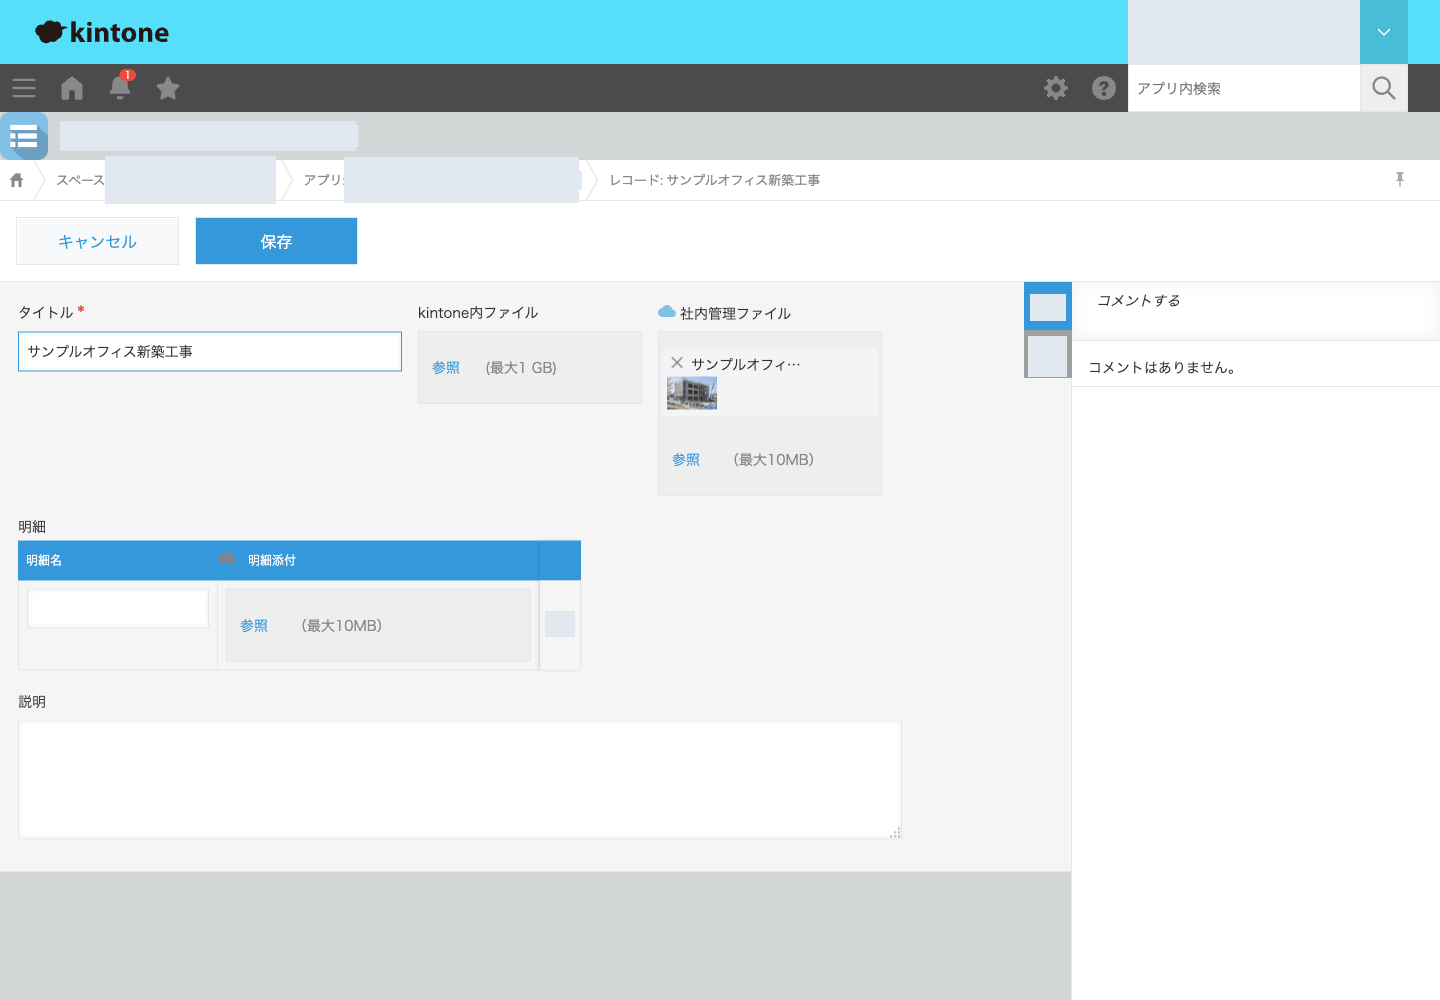Expand the user account dropdown

tap(1384, 32)
